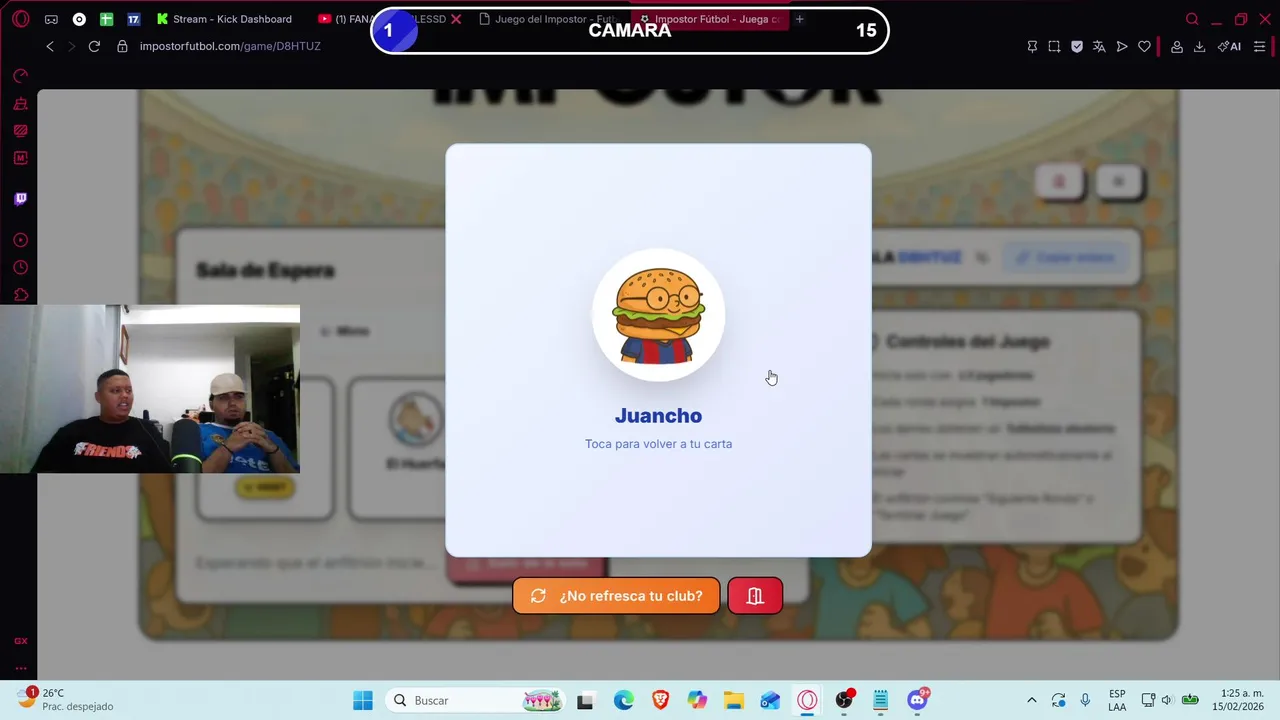Click the taskbar Buscar search box

(x=474, y=700)
